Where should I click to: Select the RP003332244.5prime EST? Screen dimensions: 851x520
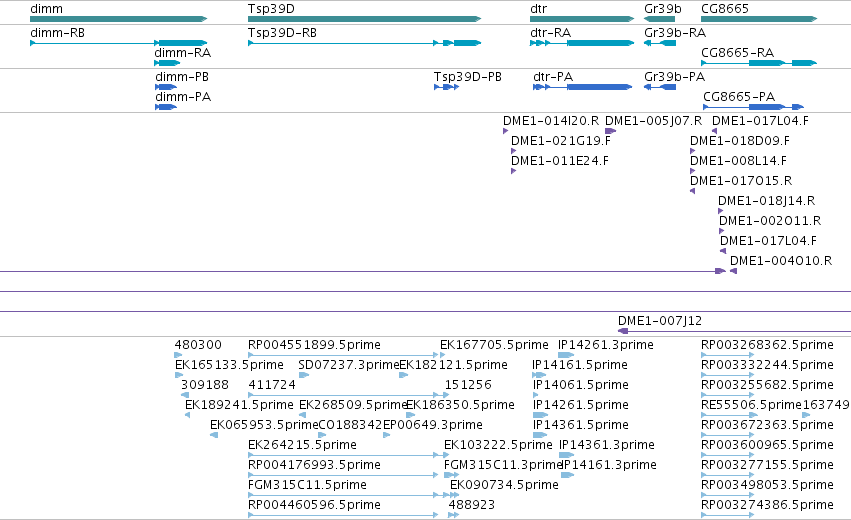[727, 375]
